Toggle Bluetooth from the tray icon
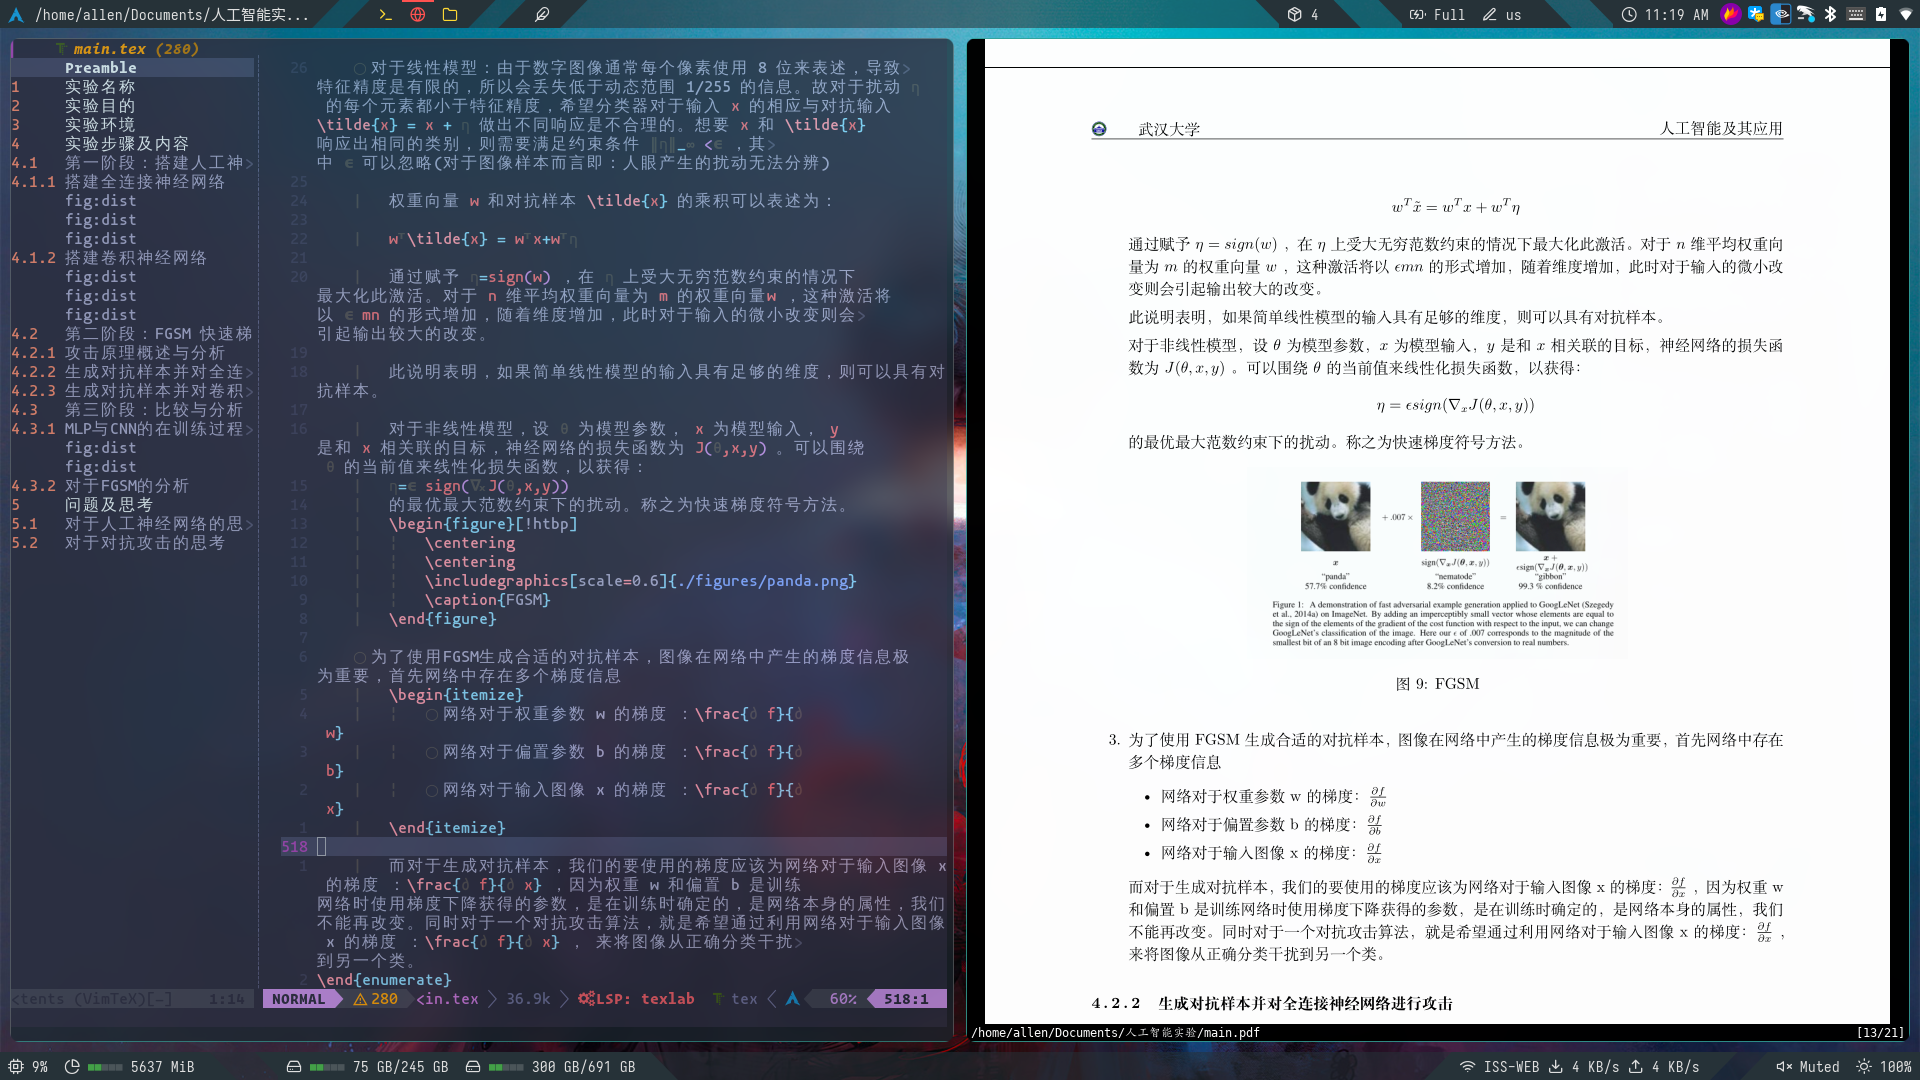Viewport: 1920px width, 1080px height. [1831, 14]
